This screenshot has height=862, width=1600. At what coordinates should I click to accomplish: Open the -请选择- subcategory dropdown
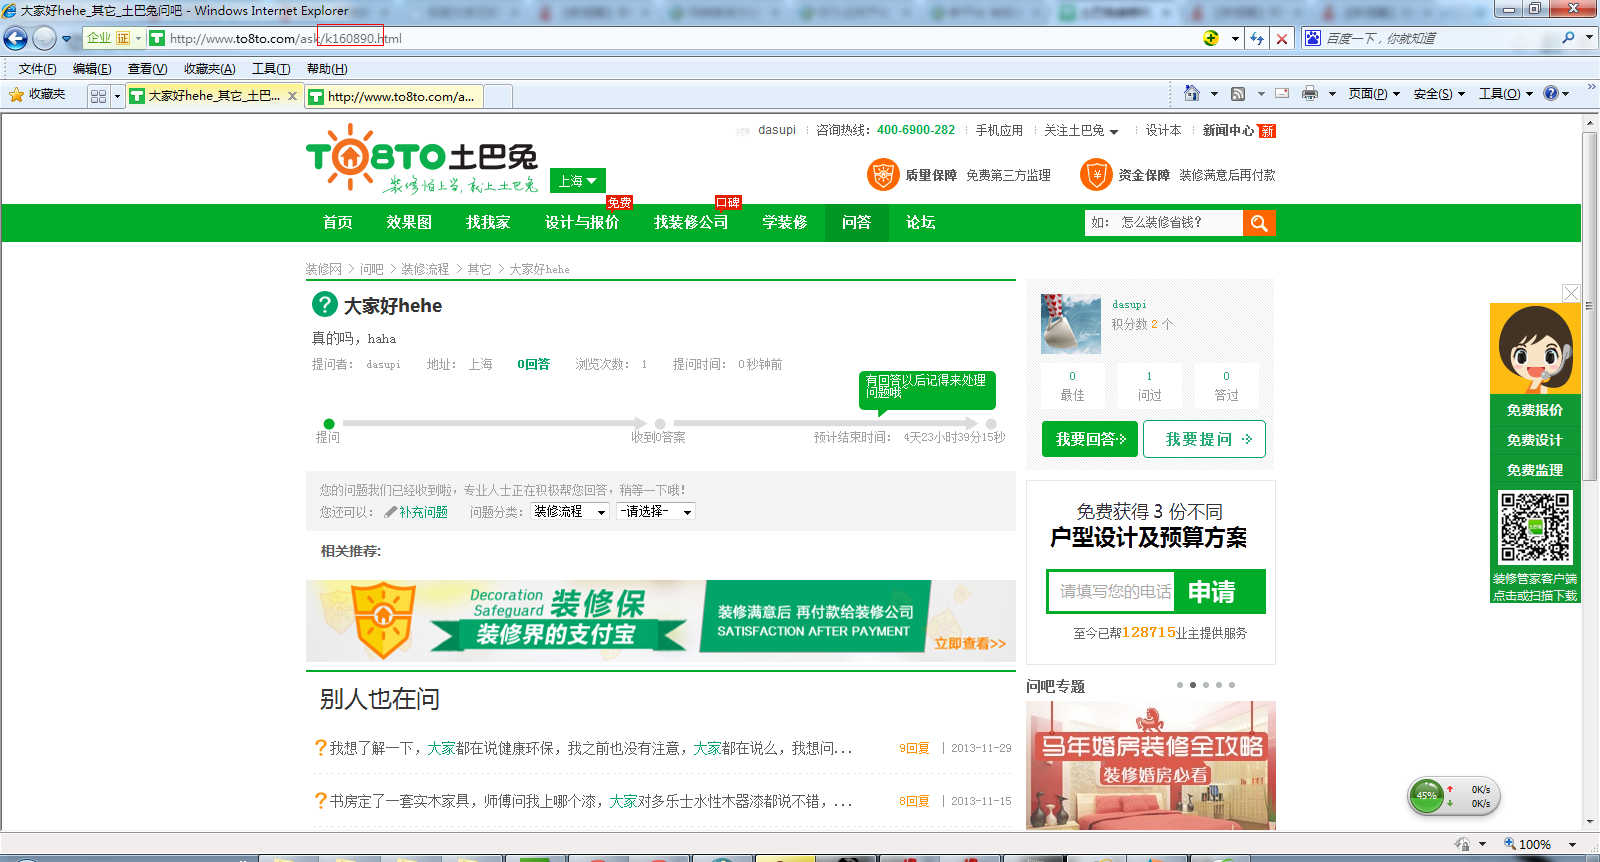click(x=656, y=512)
